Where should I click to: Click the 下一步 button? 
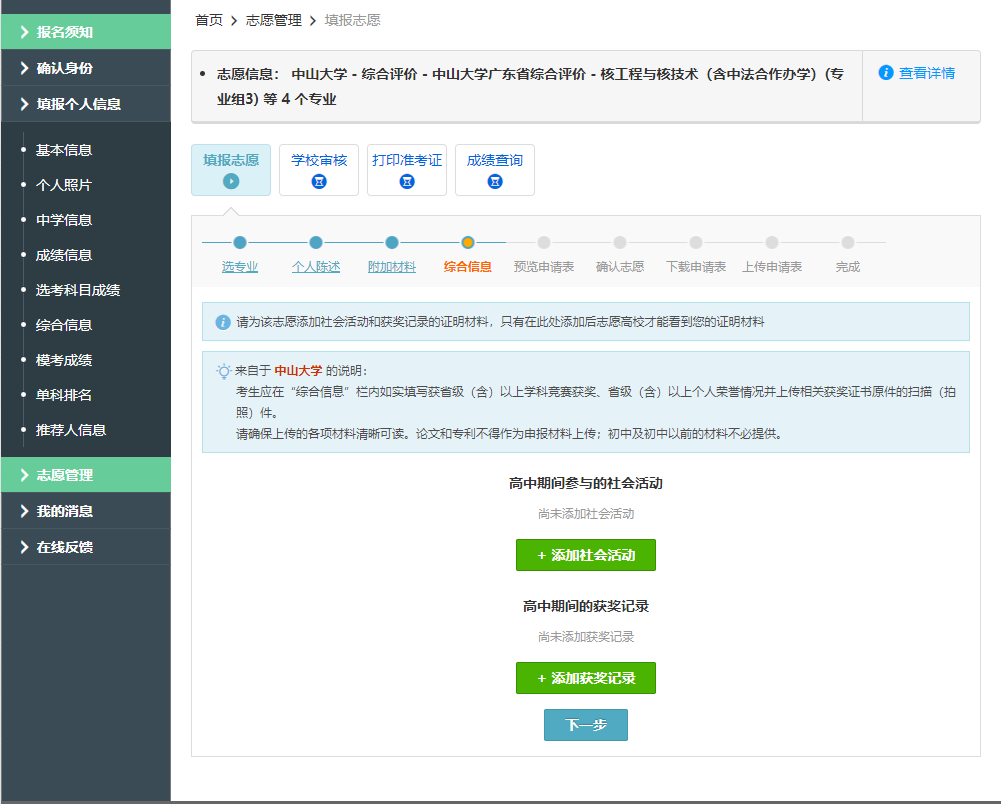(x=586, y=725)
